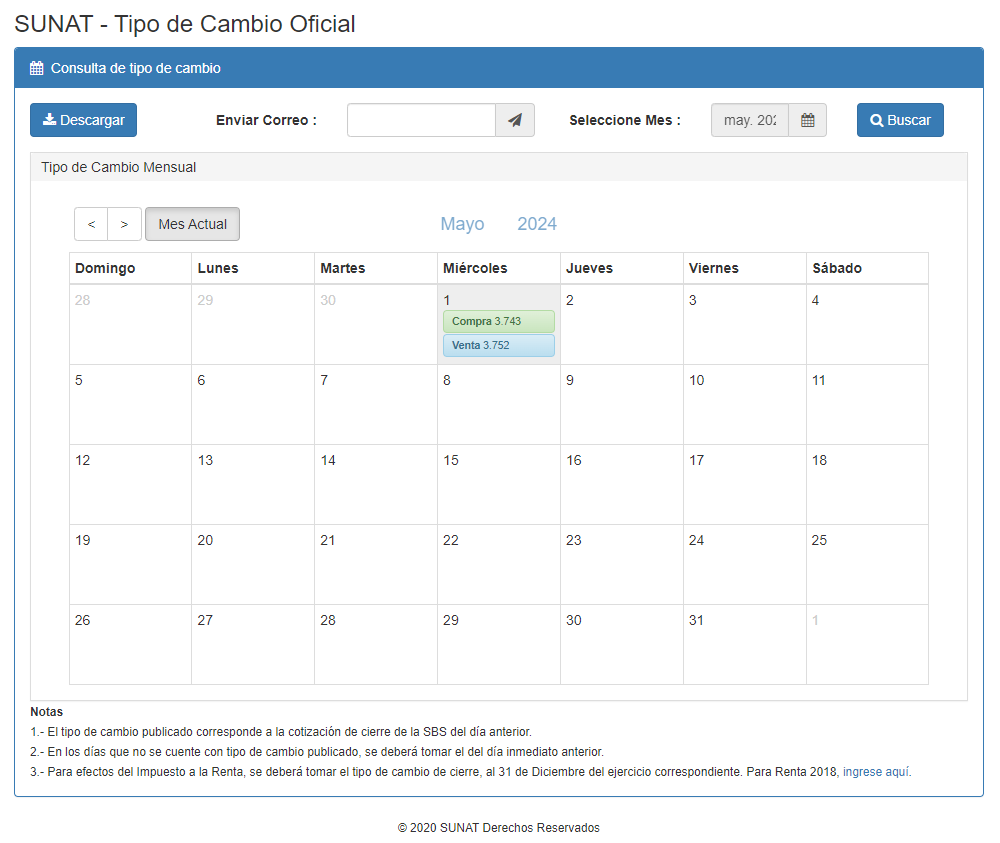Click the Lunes column header
Viewport: 1000px width, 843px height.
(253, 268)
